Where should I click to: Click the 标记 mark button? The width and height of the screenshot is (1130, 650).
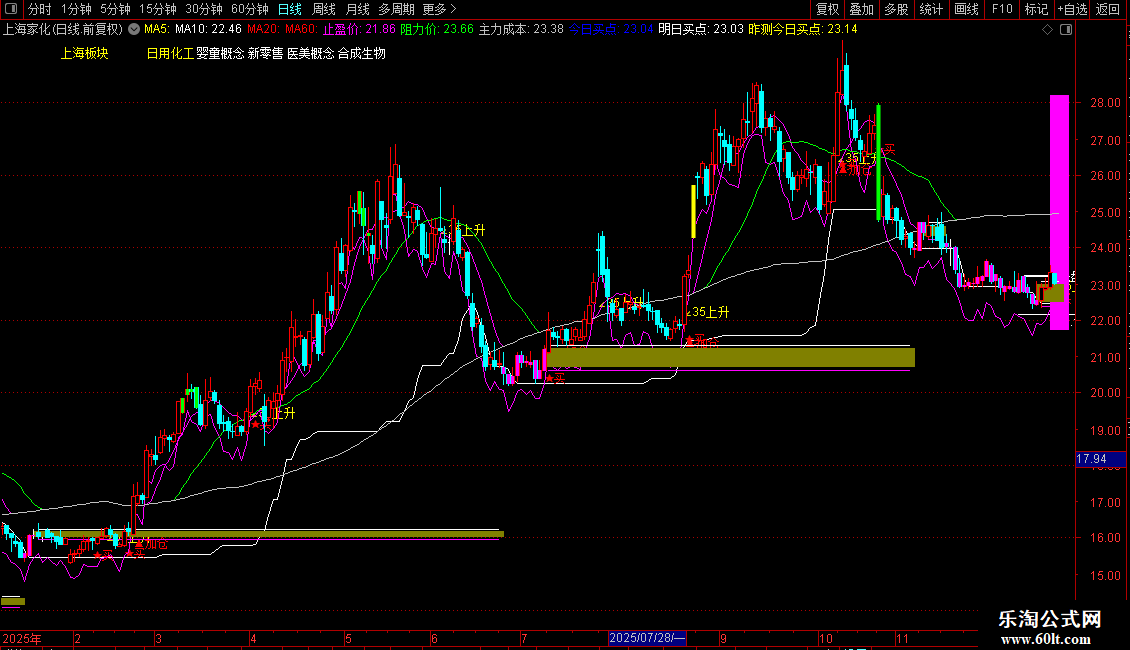coord(1036,9)
